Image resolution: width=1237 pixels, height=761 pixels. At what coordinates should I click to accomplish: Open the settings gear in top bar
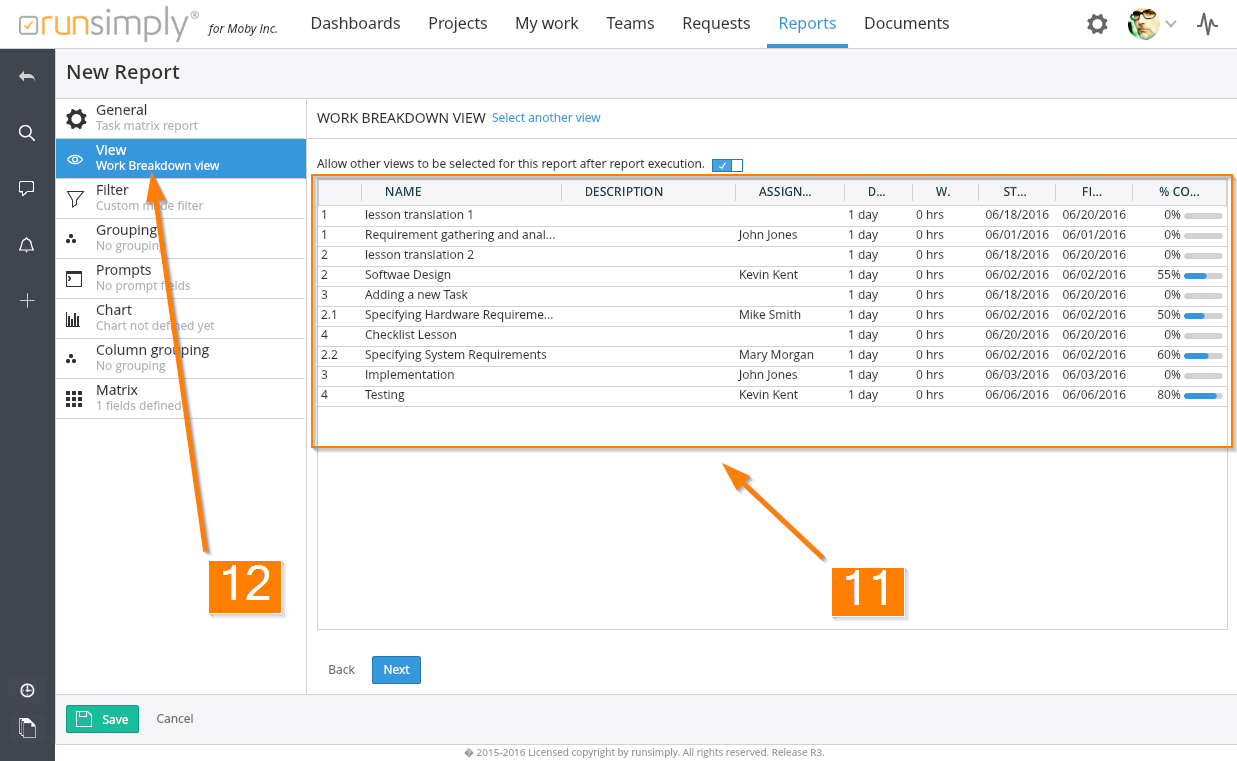coord(1097,24)
